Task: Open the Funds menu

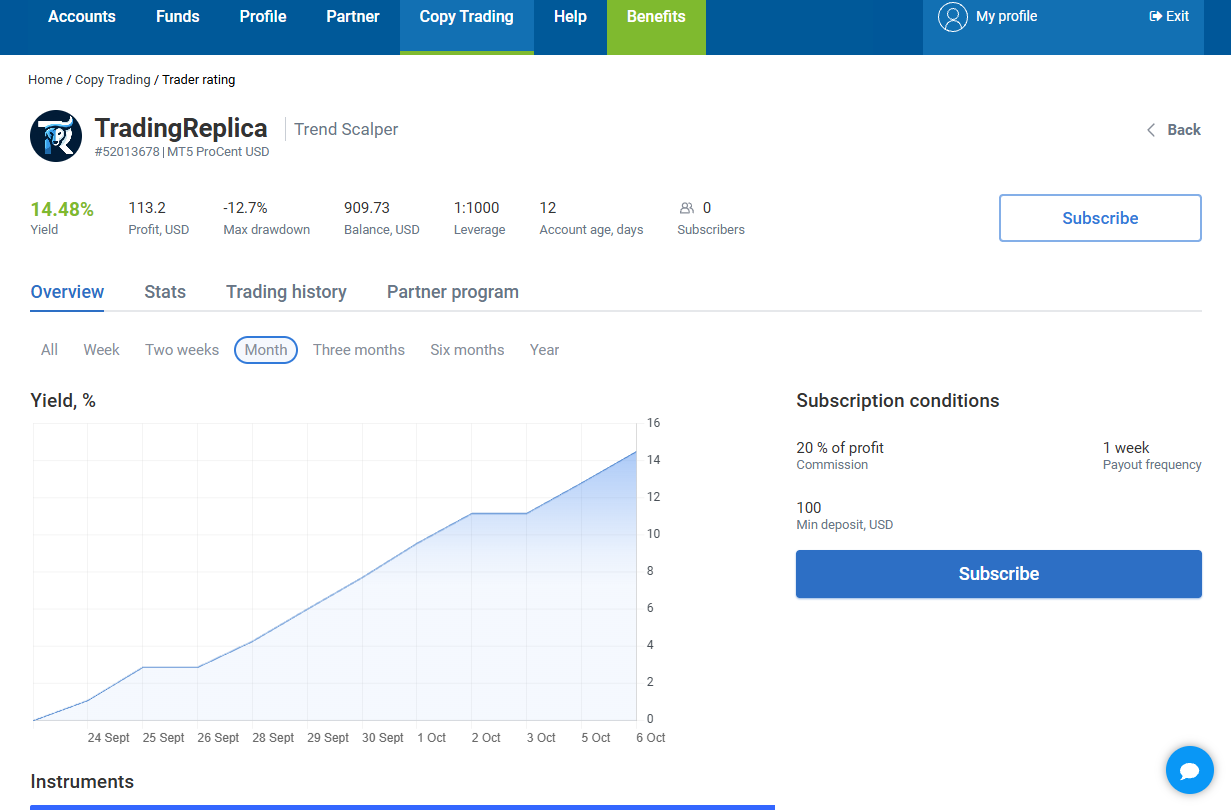Action: click(x=178, y=17)
